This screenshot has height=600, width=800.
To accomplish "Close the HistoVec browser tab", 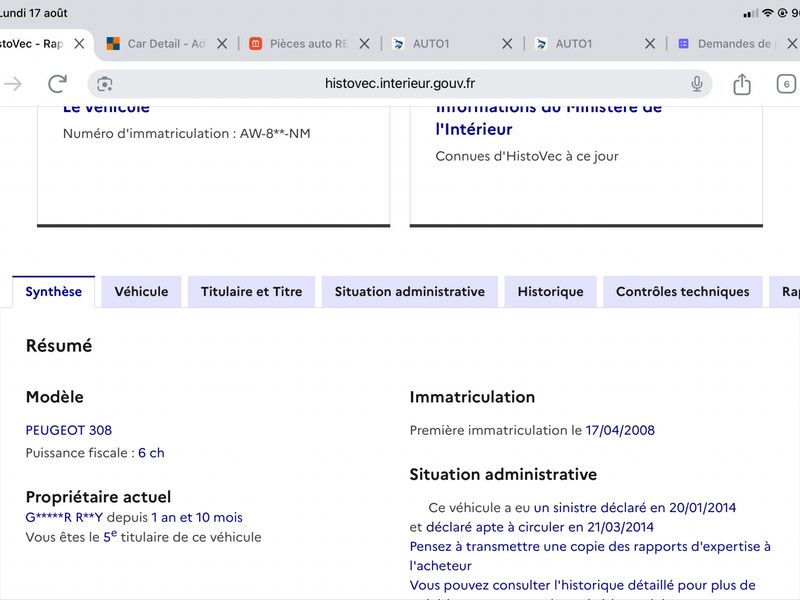I will point(79,44).
